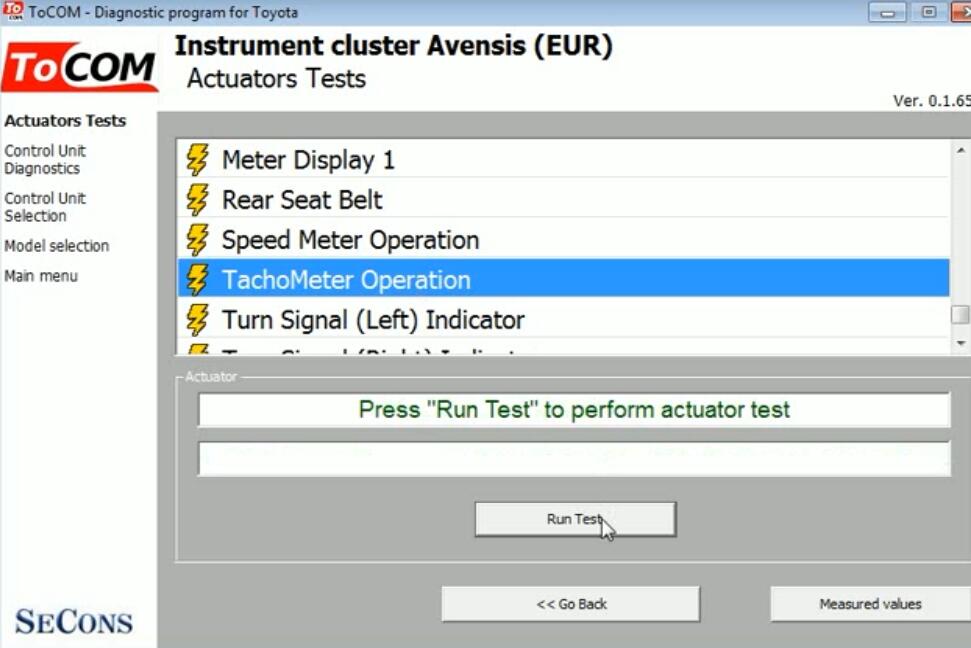Return to Main menu
Screen dimensions: 971x648
point(41,276)
